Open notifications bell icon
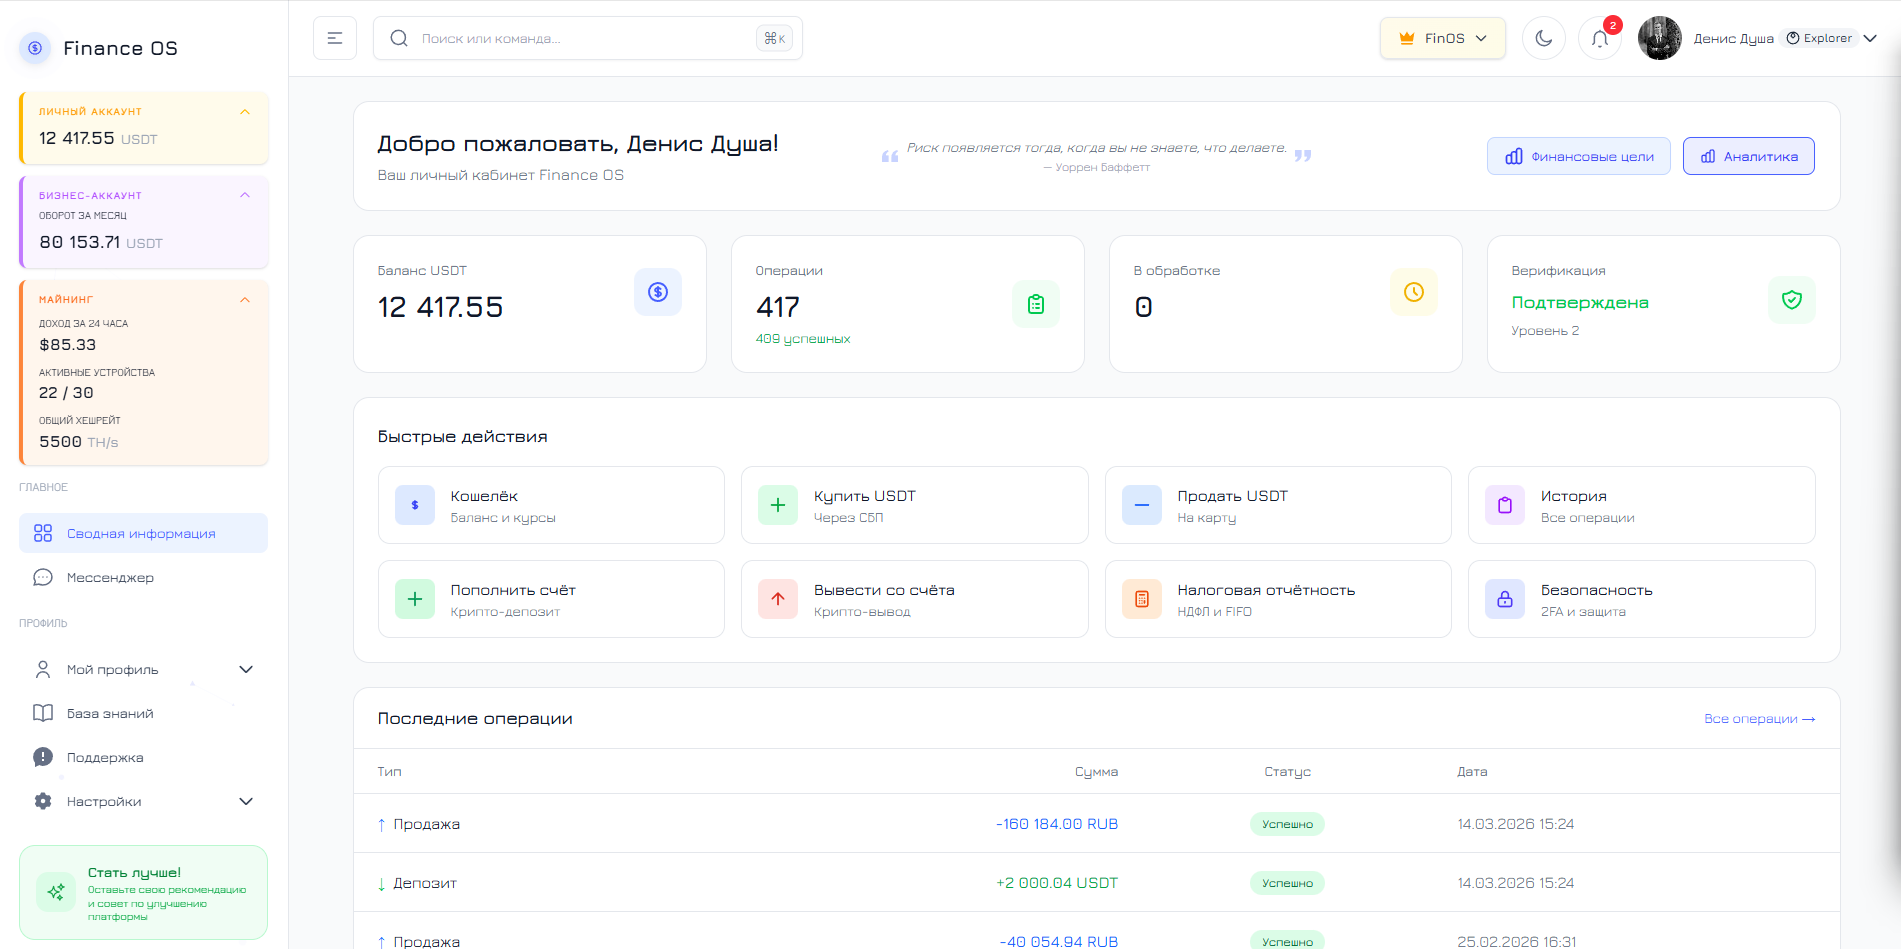The height and width of the screenshot is (949, 1901). (x=1599, y=39)
